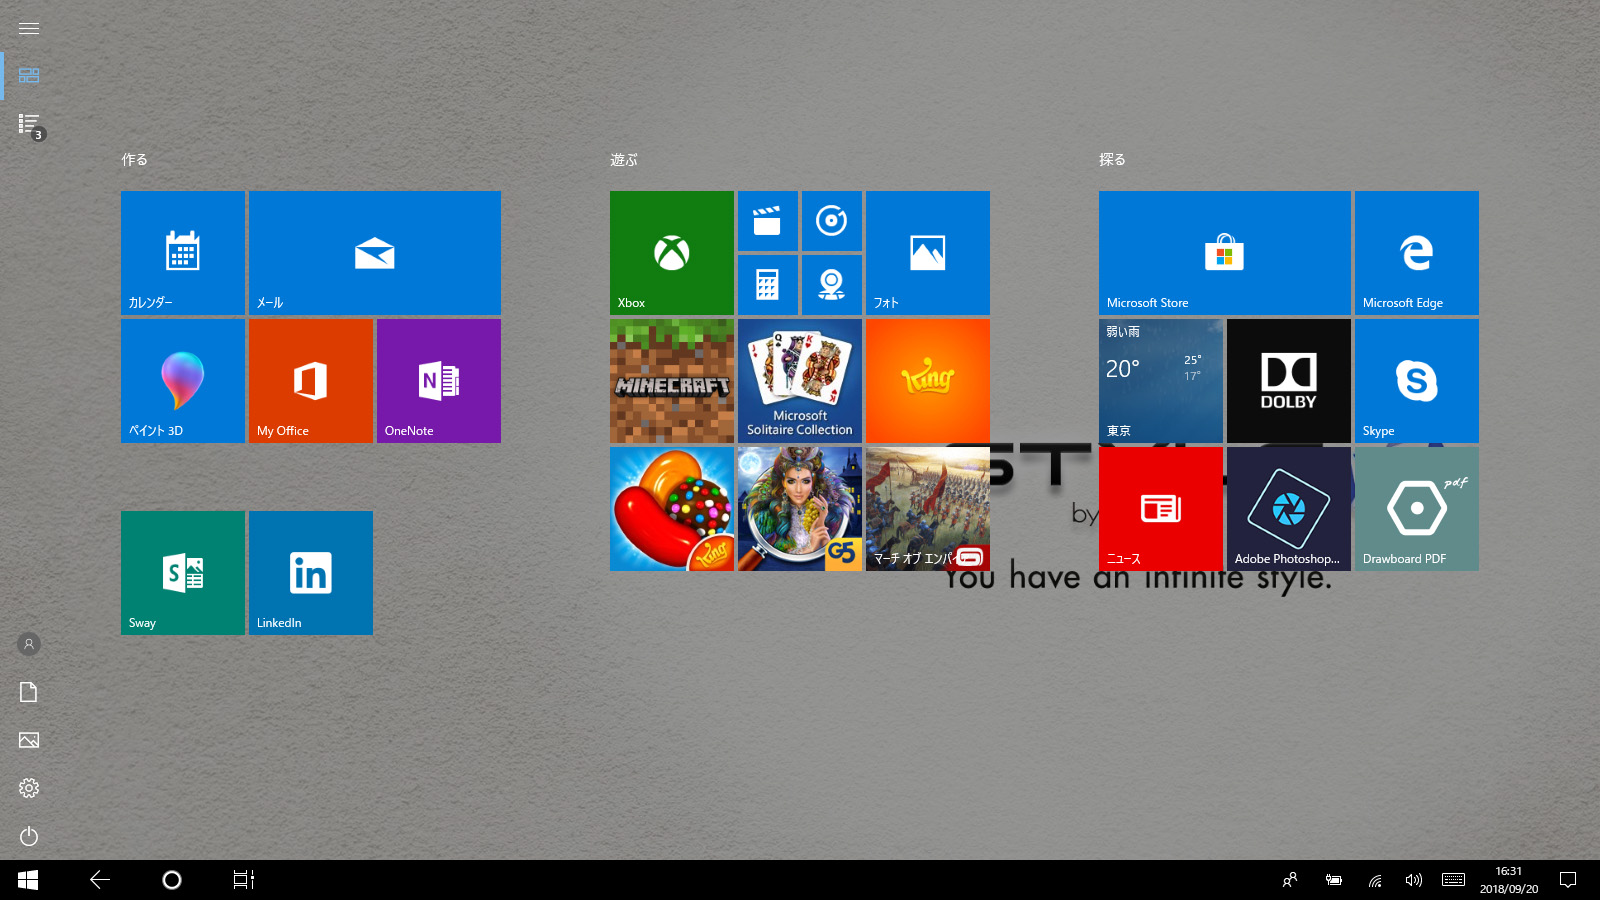Open the Groove Music tile
Image resolution: width=1600 pixels, height=900 pixels.
coord(831,221)
